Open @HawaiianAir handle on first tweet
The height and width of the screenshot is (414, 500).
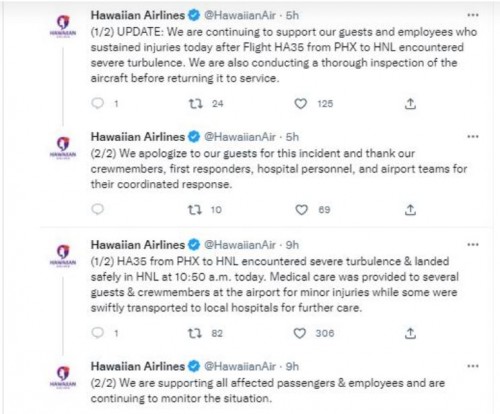pyautogui.click(x=240, y=15)
